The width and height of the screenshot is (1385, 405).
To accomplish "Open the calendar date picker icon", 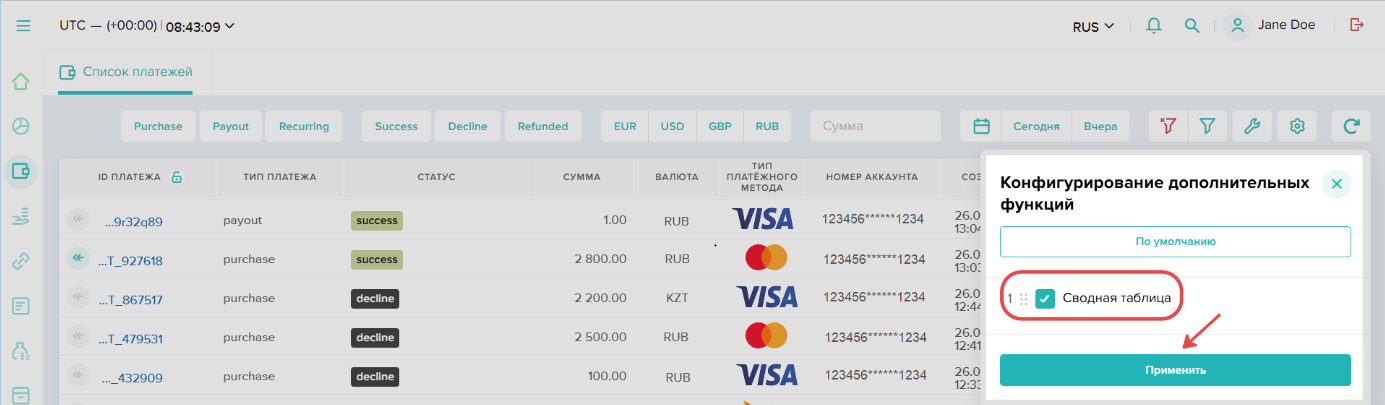I will pyautogui.click(x=981, y=126).
